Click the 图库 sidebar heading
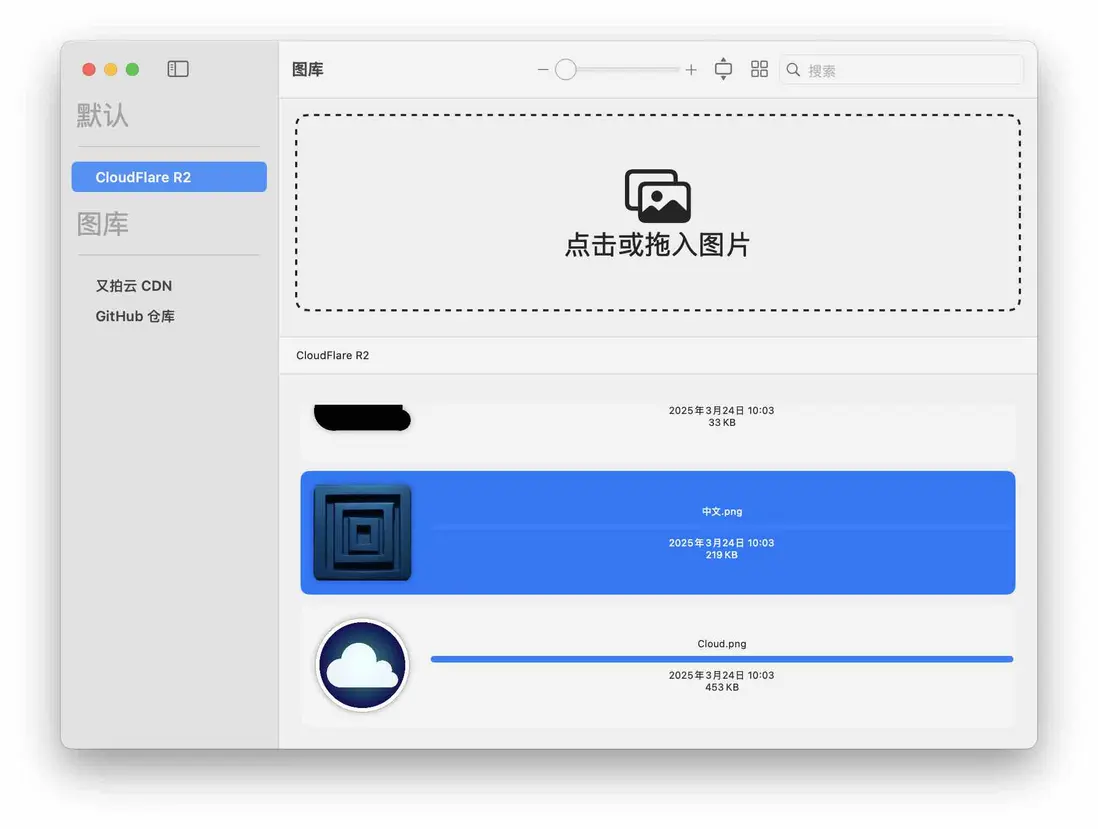 coord(102,224)
